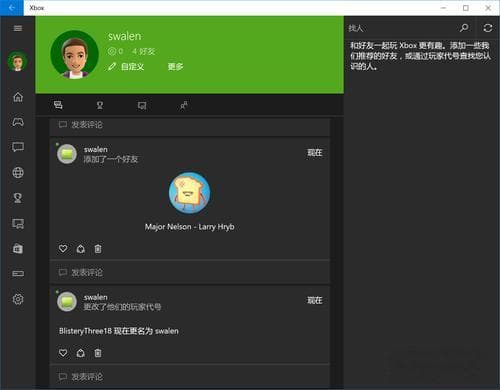Image resolution: width=500 pixels, height=390 pixels.
Task: Click 发表评论 below the gamertag post
Action: point(190,377)
